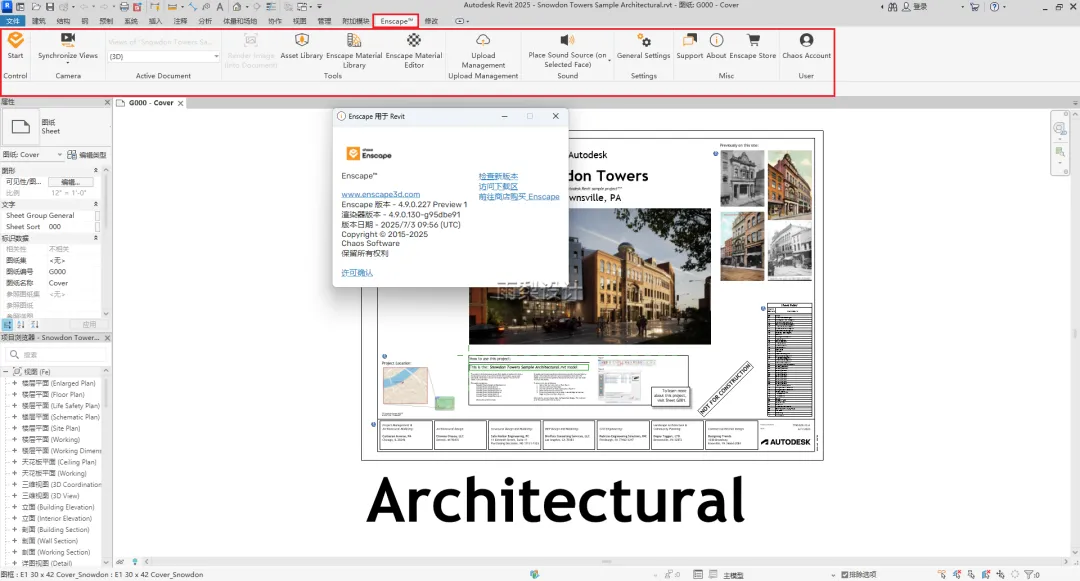Close the G000 - Cover view tab

click(x=180, y=103)
